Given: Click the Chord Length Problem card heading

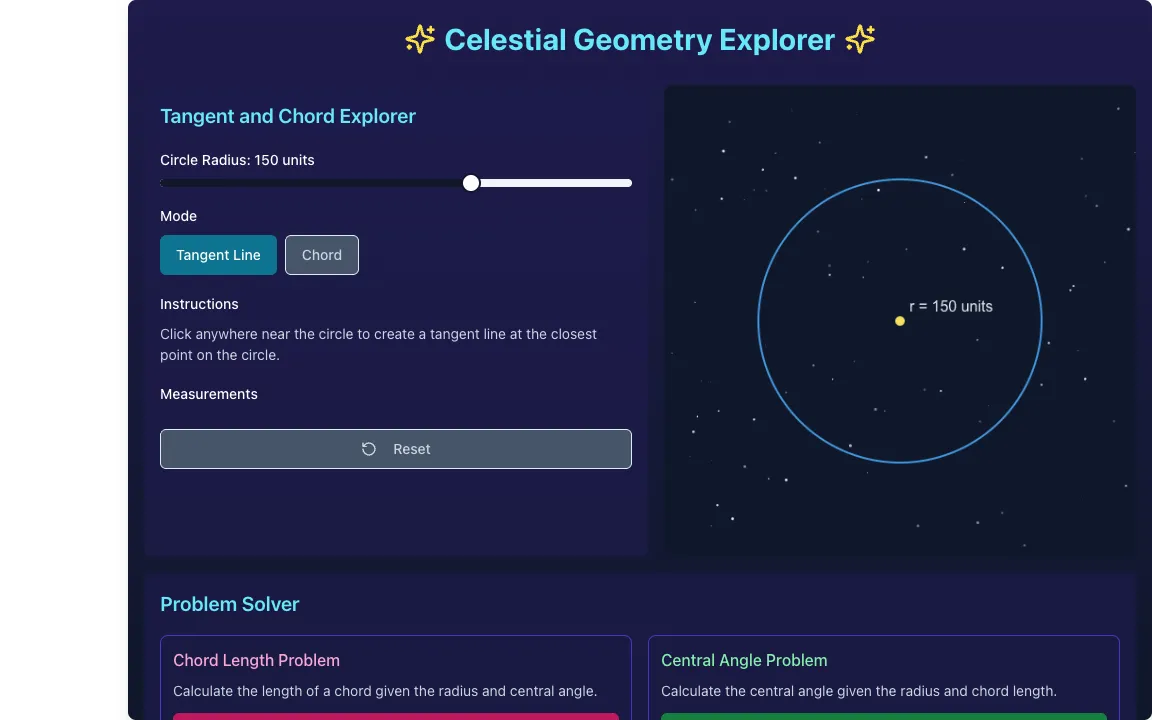Looking at the screenshot, I should (256, 660).
